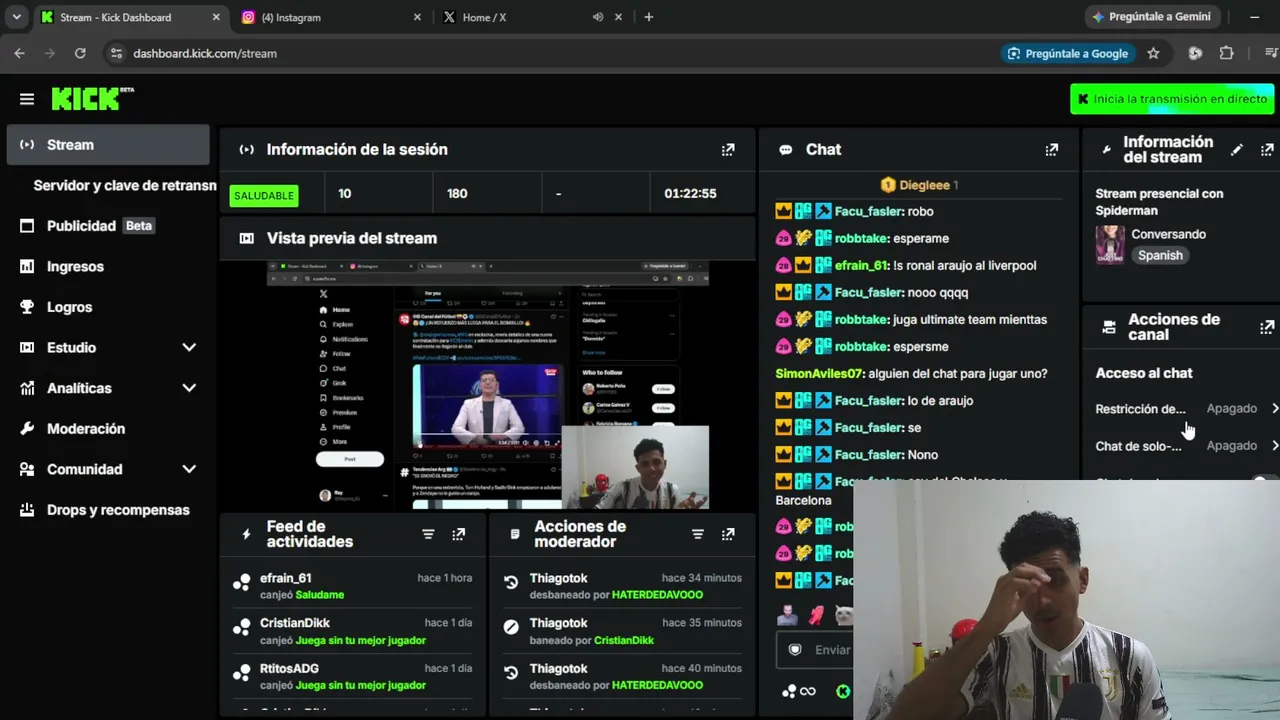Click Inicia la transmisión en directo button
The image size is (1280, 720).
coord(1172,99)
